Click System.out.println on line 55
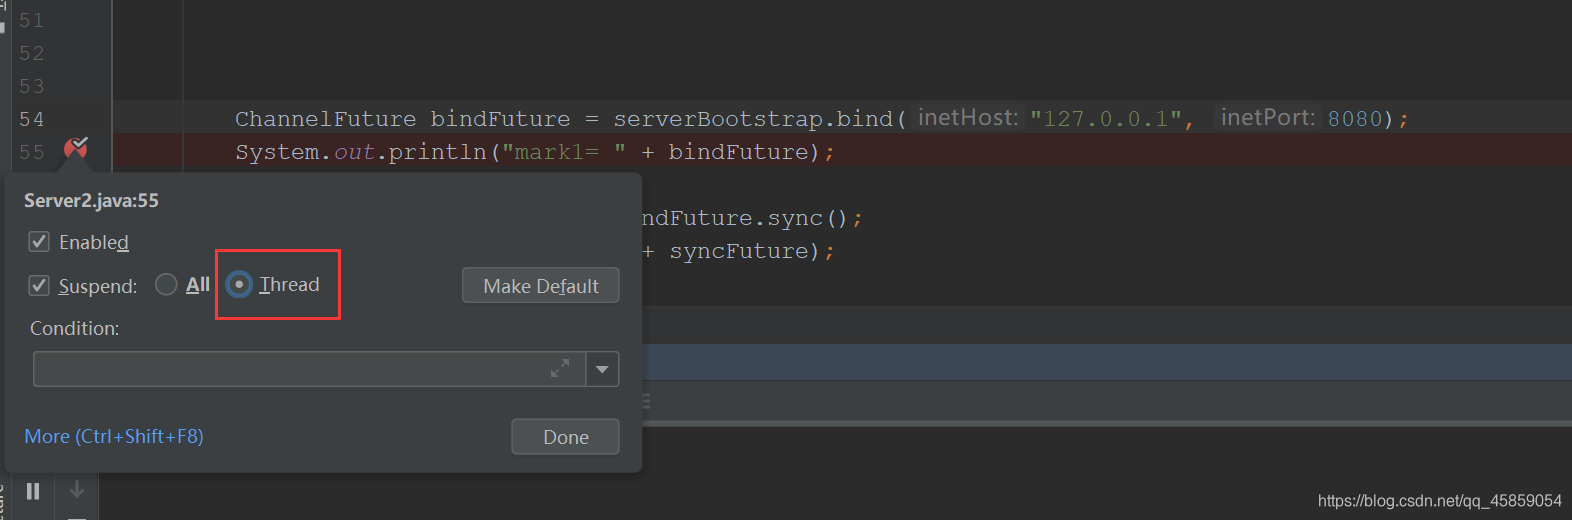 tap(360, 152)
